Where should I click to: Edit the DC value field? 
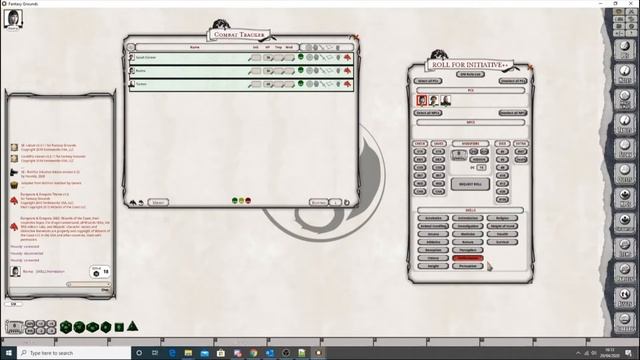coord(481,168)
